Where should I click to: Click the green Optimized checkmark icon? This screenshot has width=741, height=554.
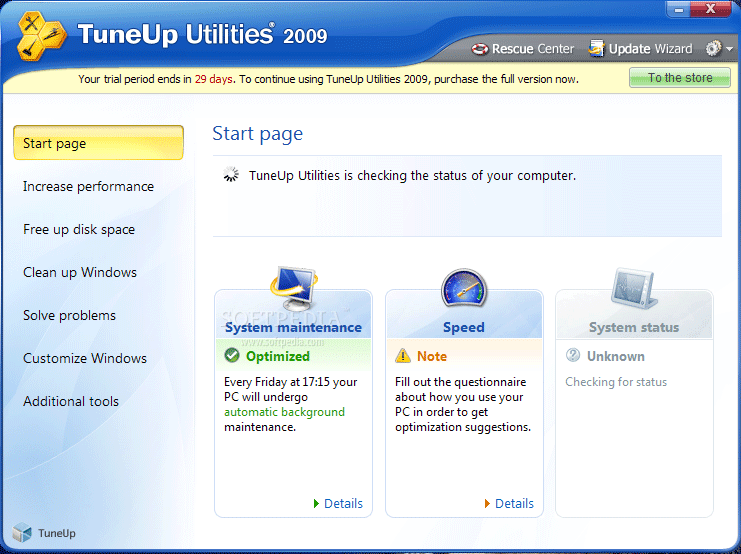tap(232, 355)
